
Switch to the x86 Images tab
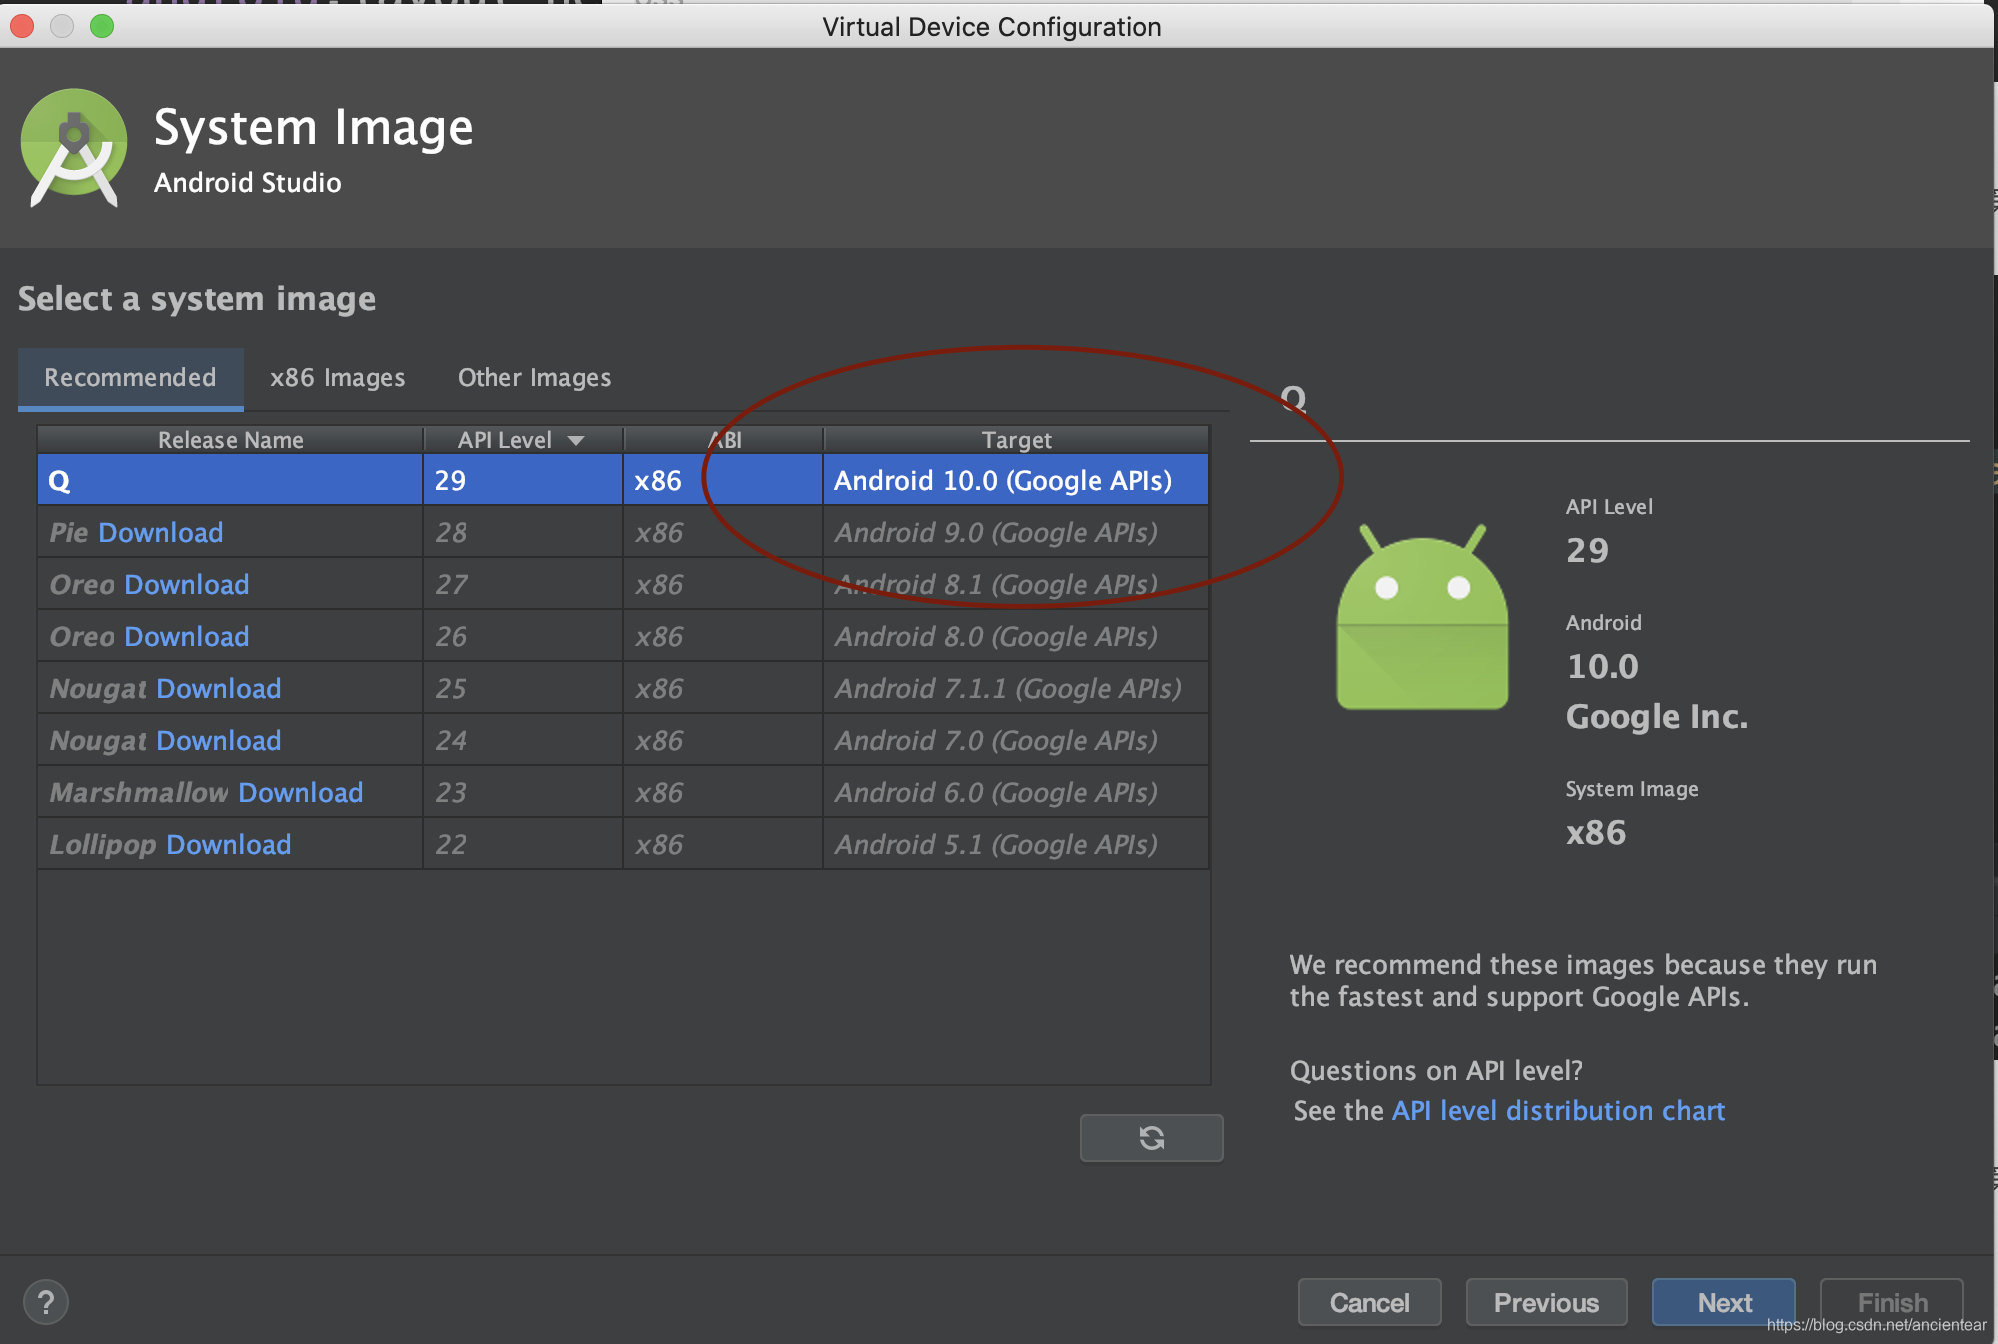click(x=334, y=376)
